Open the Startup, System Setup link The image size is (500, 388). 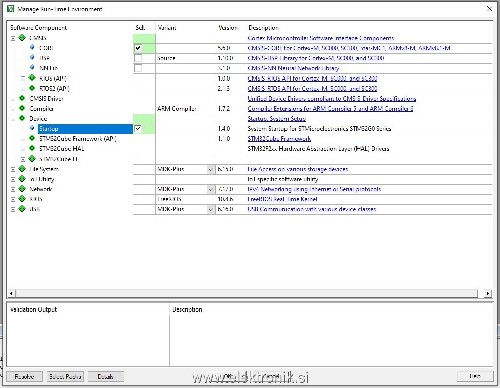pos(277,119)
